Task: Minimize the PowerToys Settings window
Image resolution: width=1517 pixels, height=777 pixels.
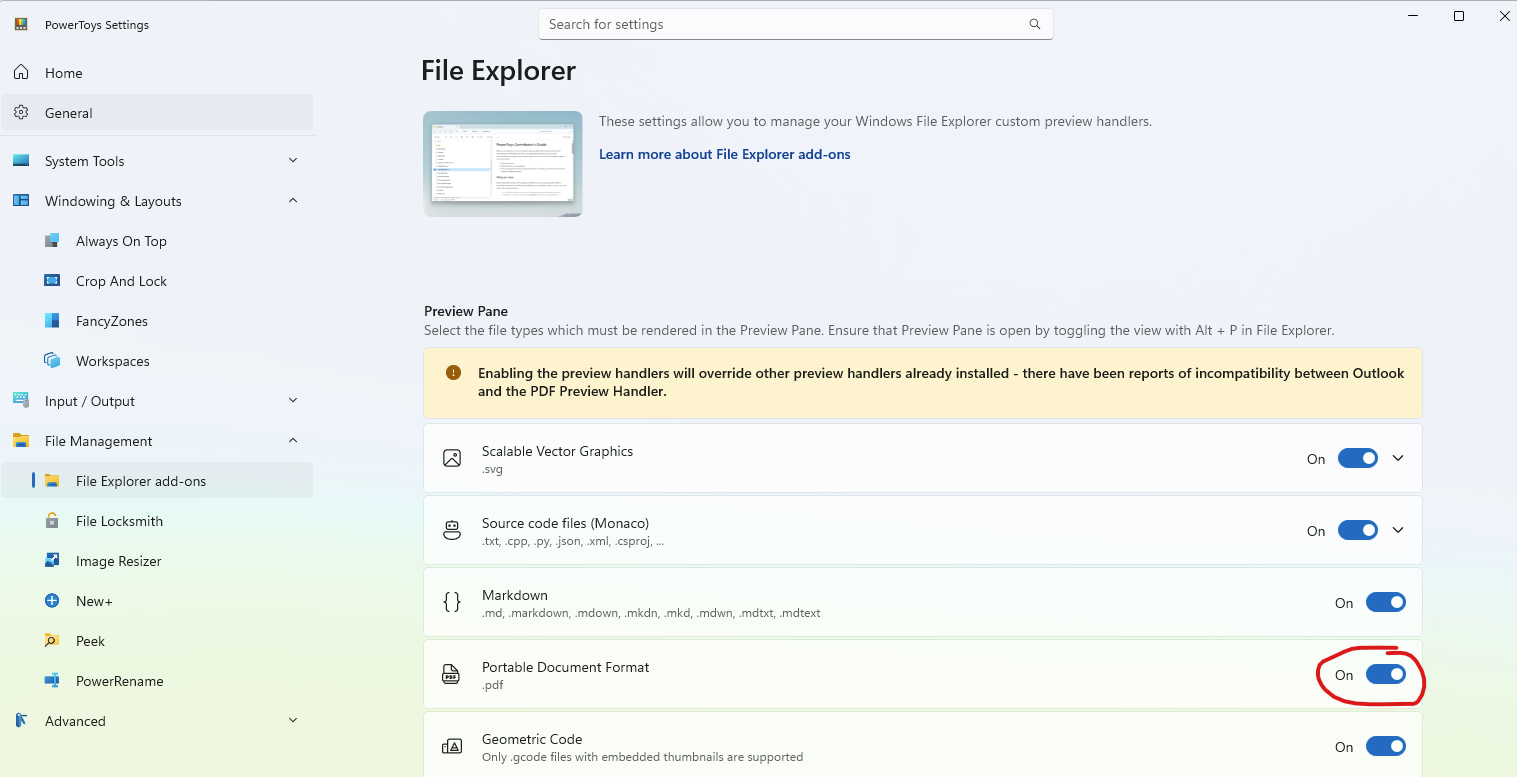Action: (1413, 16)
